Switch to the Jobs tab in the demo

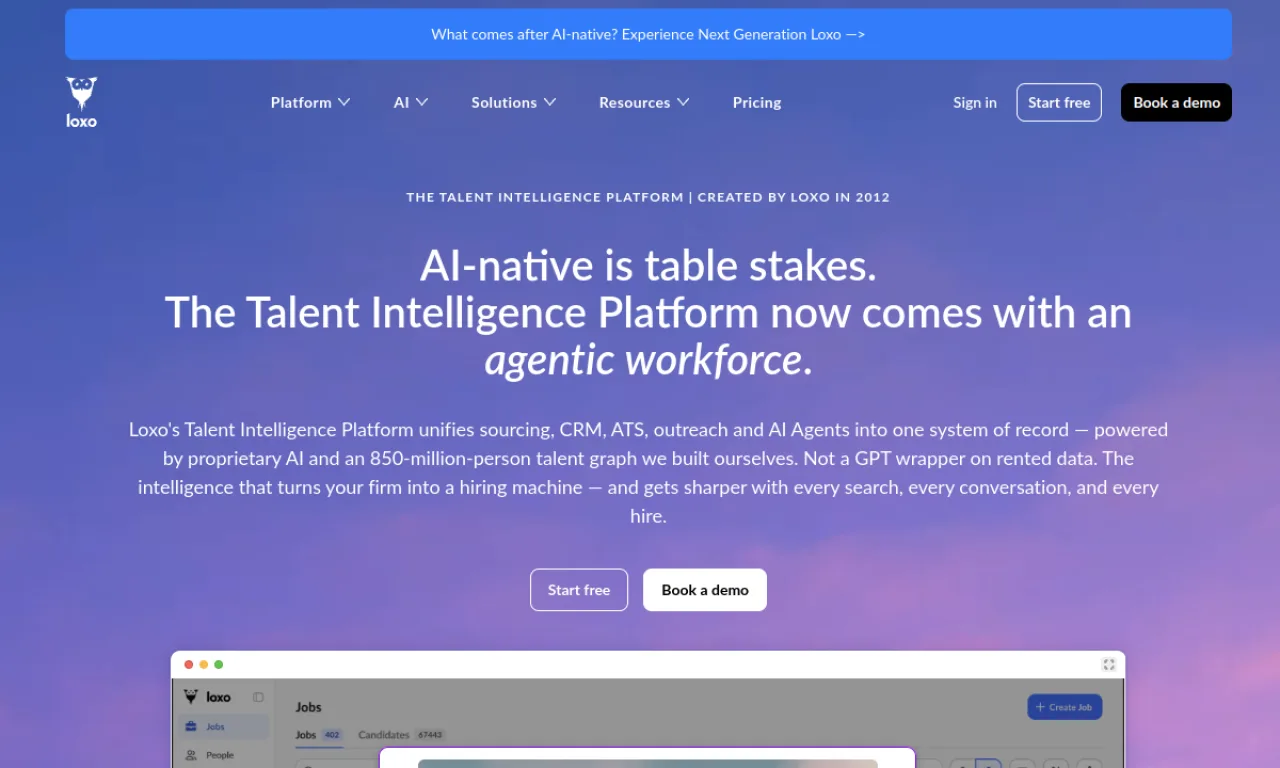click(x=319, y=735)
